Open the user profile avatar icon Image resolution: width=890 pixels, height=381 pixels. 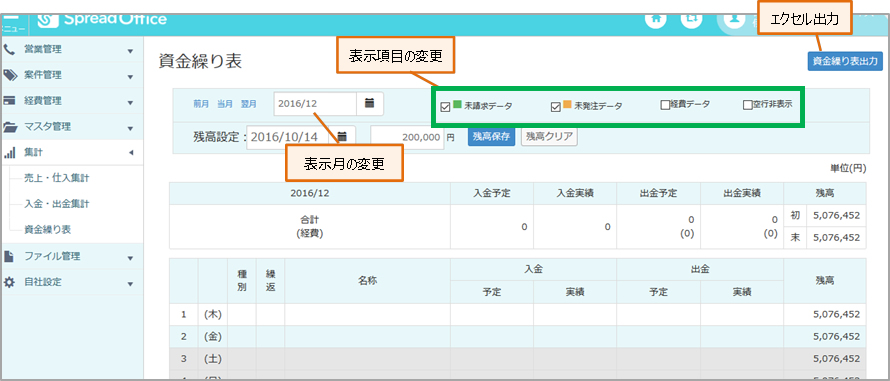[x=734, y=20]
